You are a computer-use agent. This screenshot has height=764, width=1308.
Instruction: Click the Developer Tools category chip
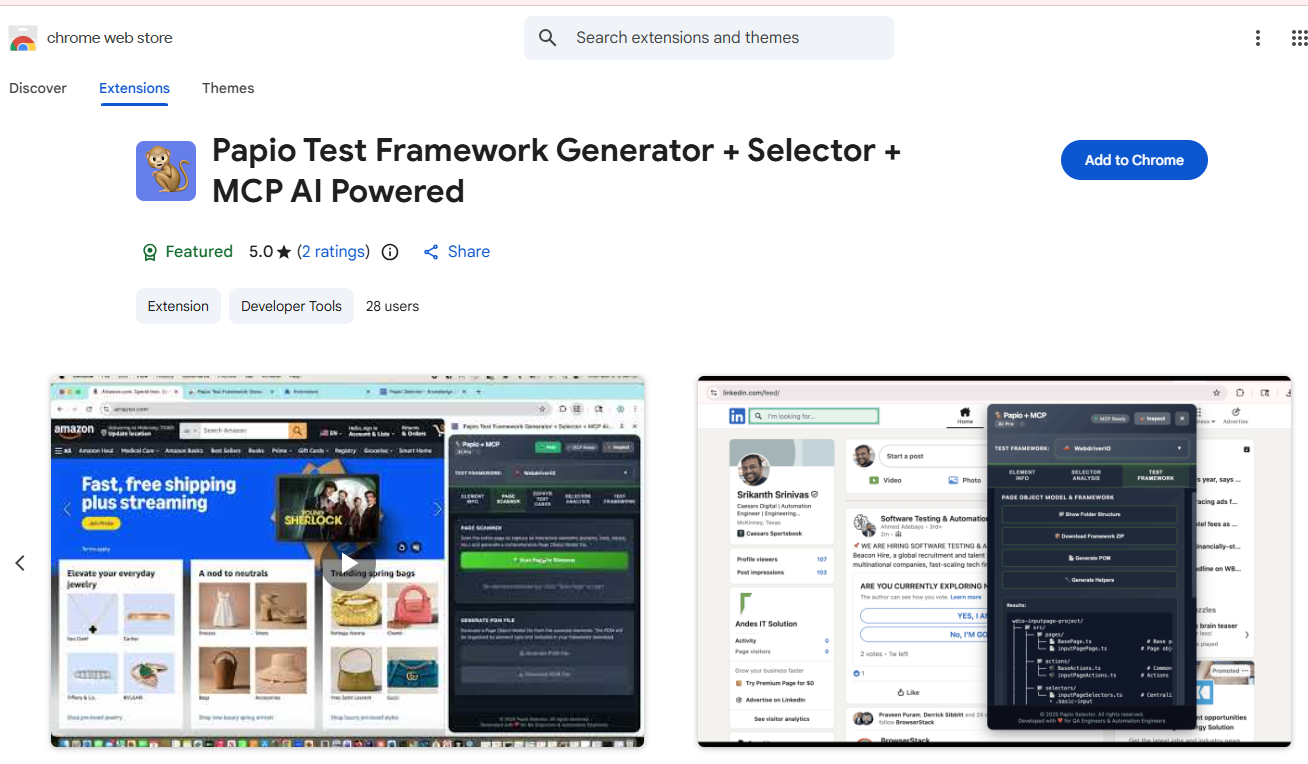coord(291,306)
